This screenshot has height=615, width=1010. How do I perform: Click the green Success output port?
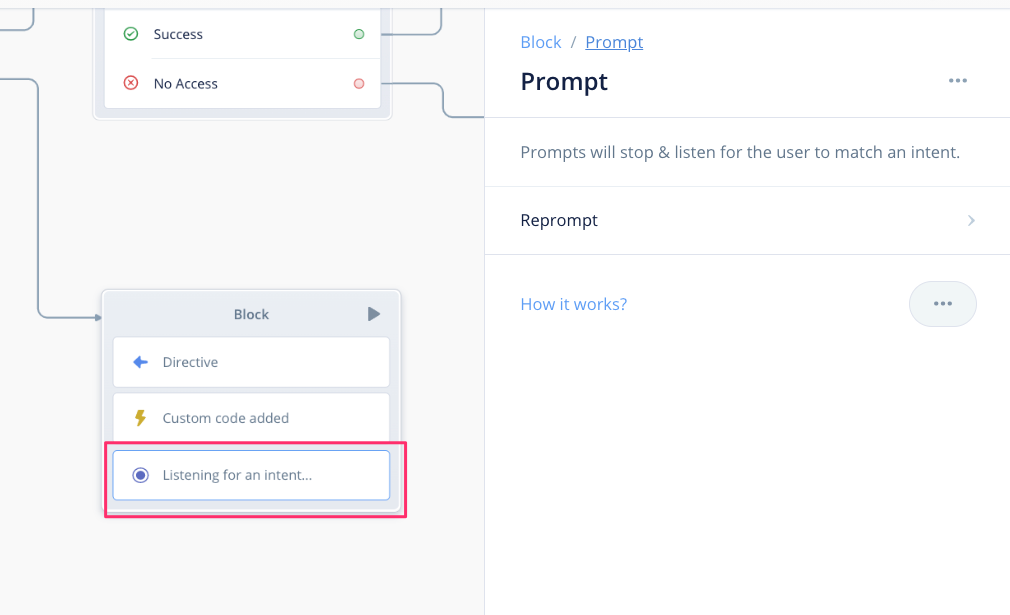pos(359,34)
